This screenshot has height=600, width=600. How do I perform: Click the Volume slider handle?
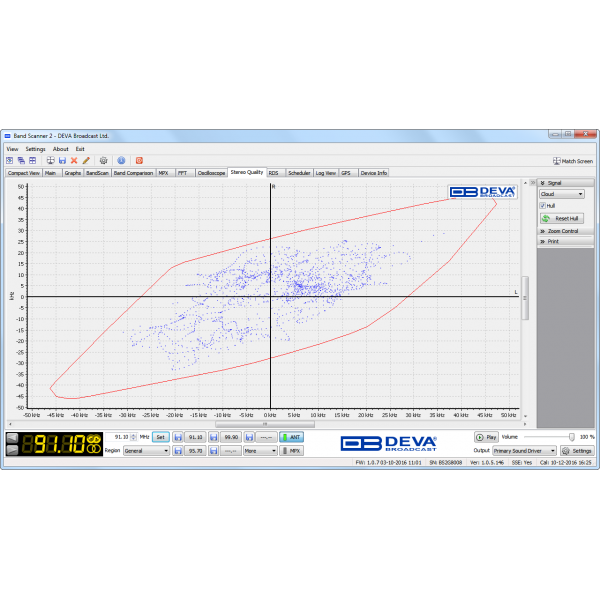pyautogui.click(x=572, y=437)
